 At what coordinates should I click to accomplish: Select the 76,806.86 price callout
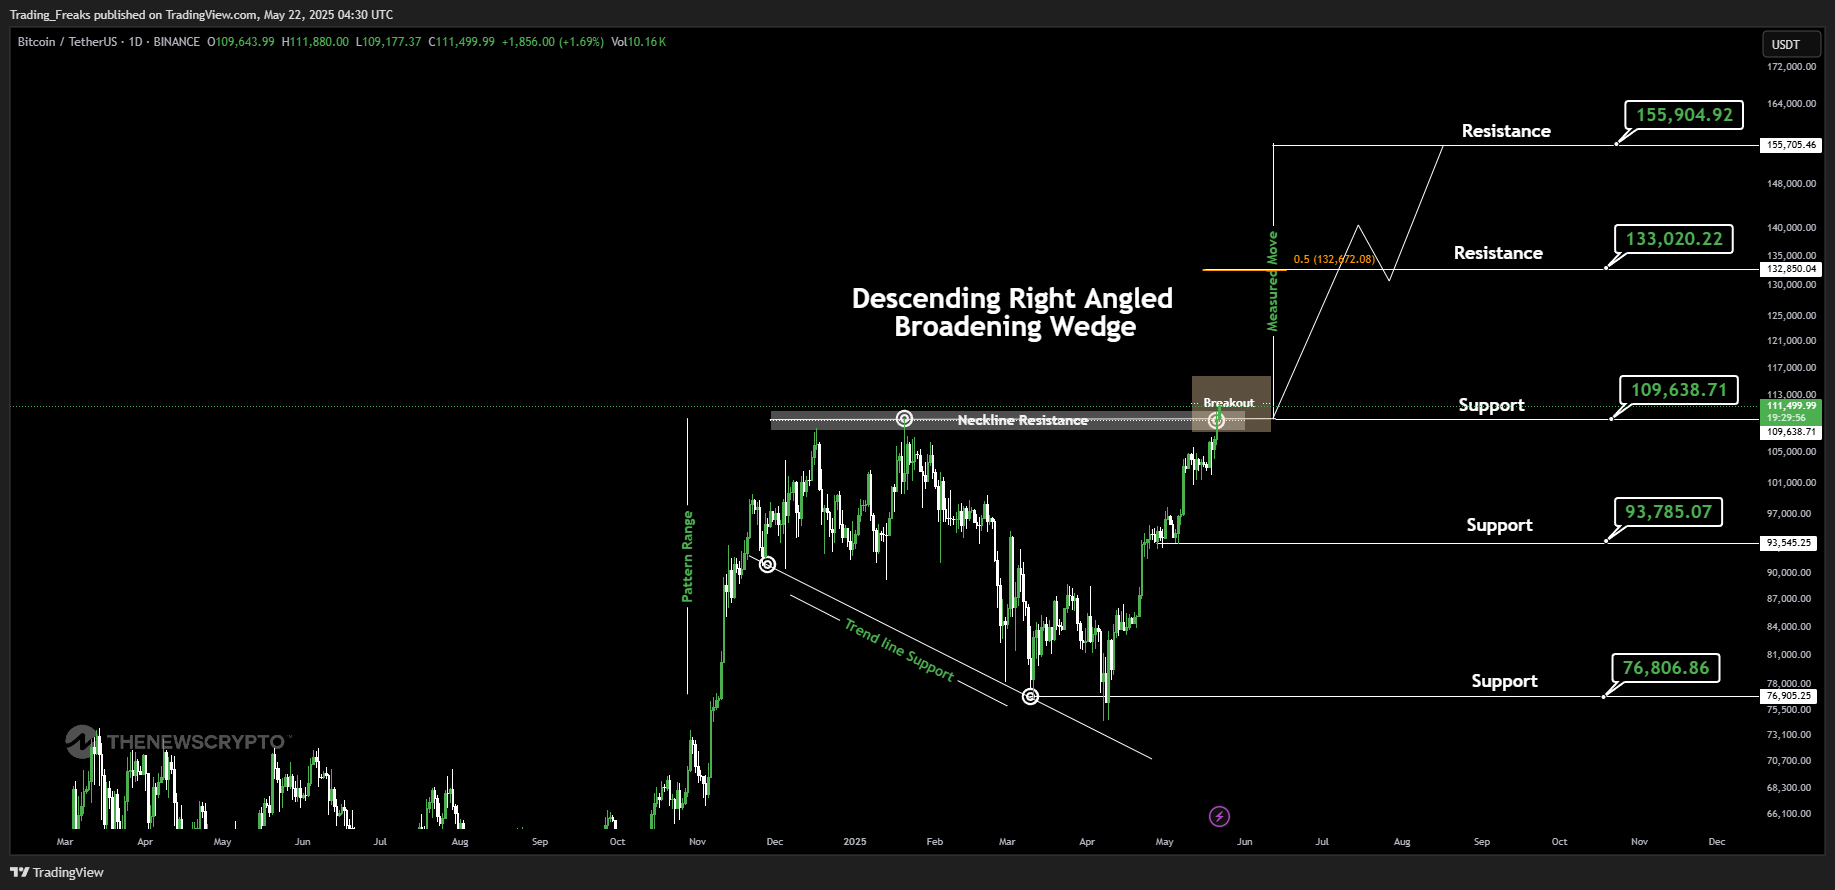pos(1666,668)
